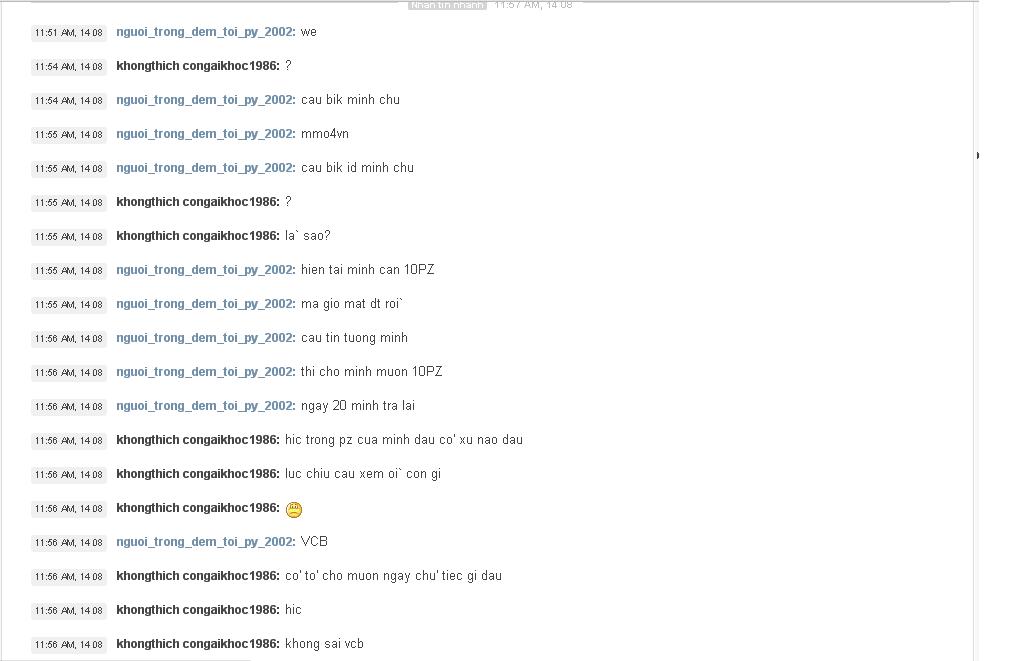
Task: Click the 11:57 AM date header at the top
Action: point(533,5)
